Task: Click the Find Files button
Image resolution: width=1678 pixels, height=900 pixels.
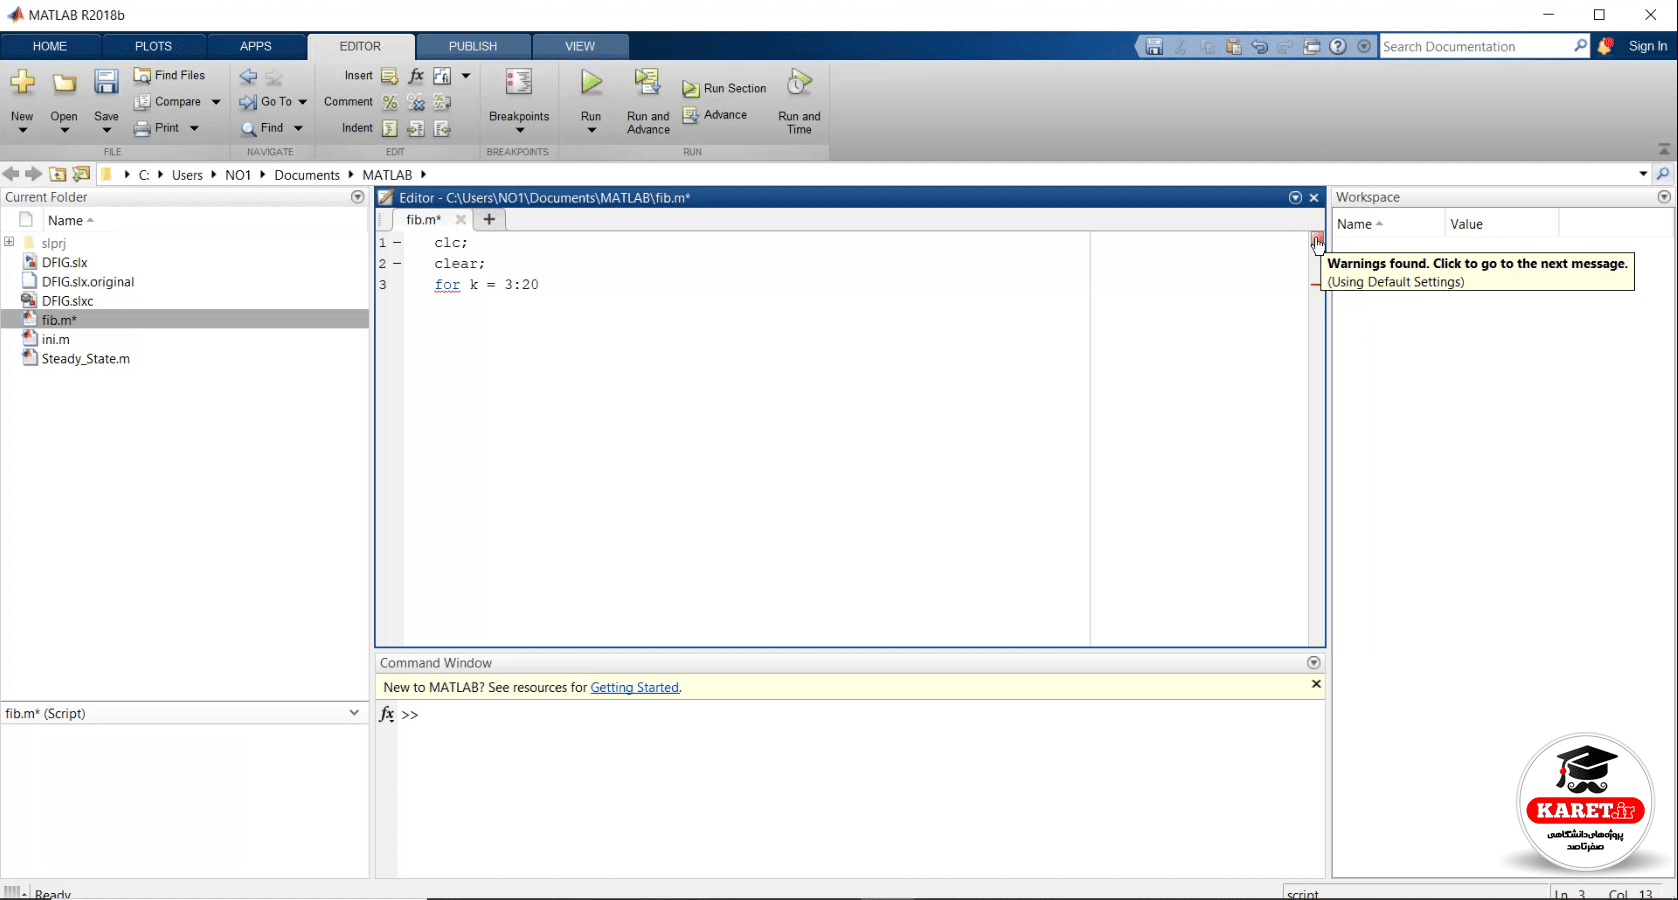Action: [169, 75]
